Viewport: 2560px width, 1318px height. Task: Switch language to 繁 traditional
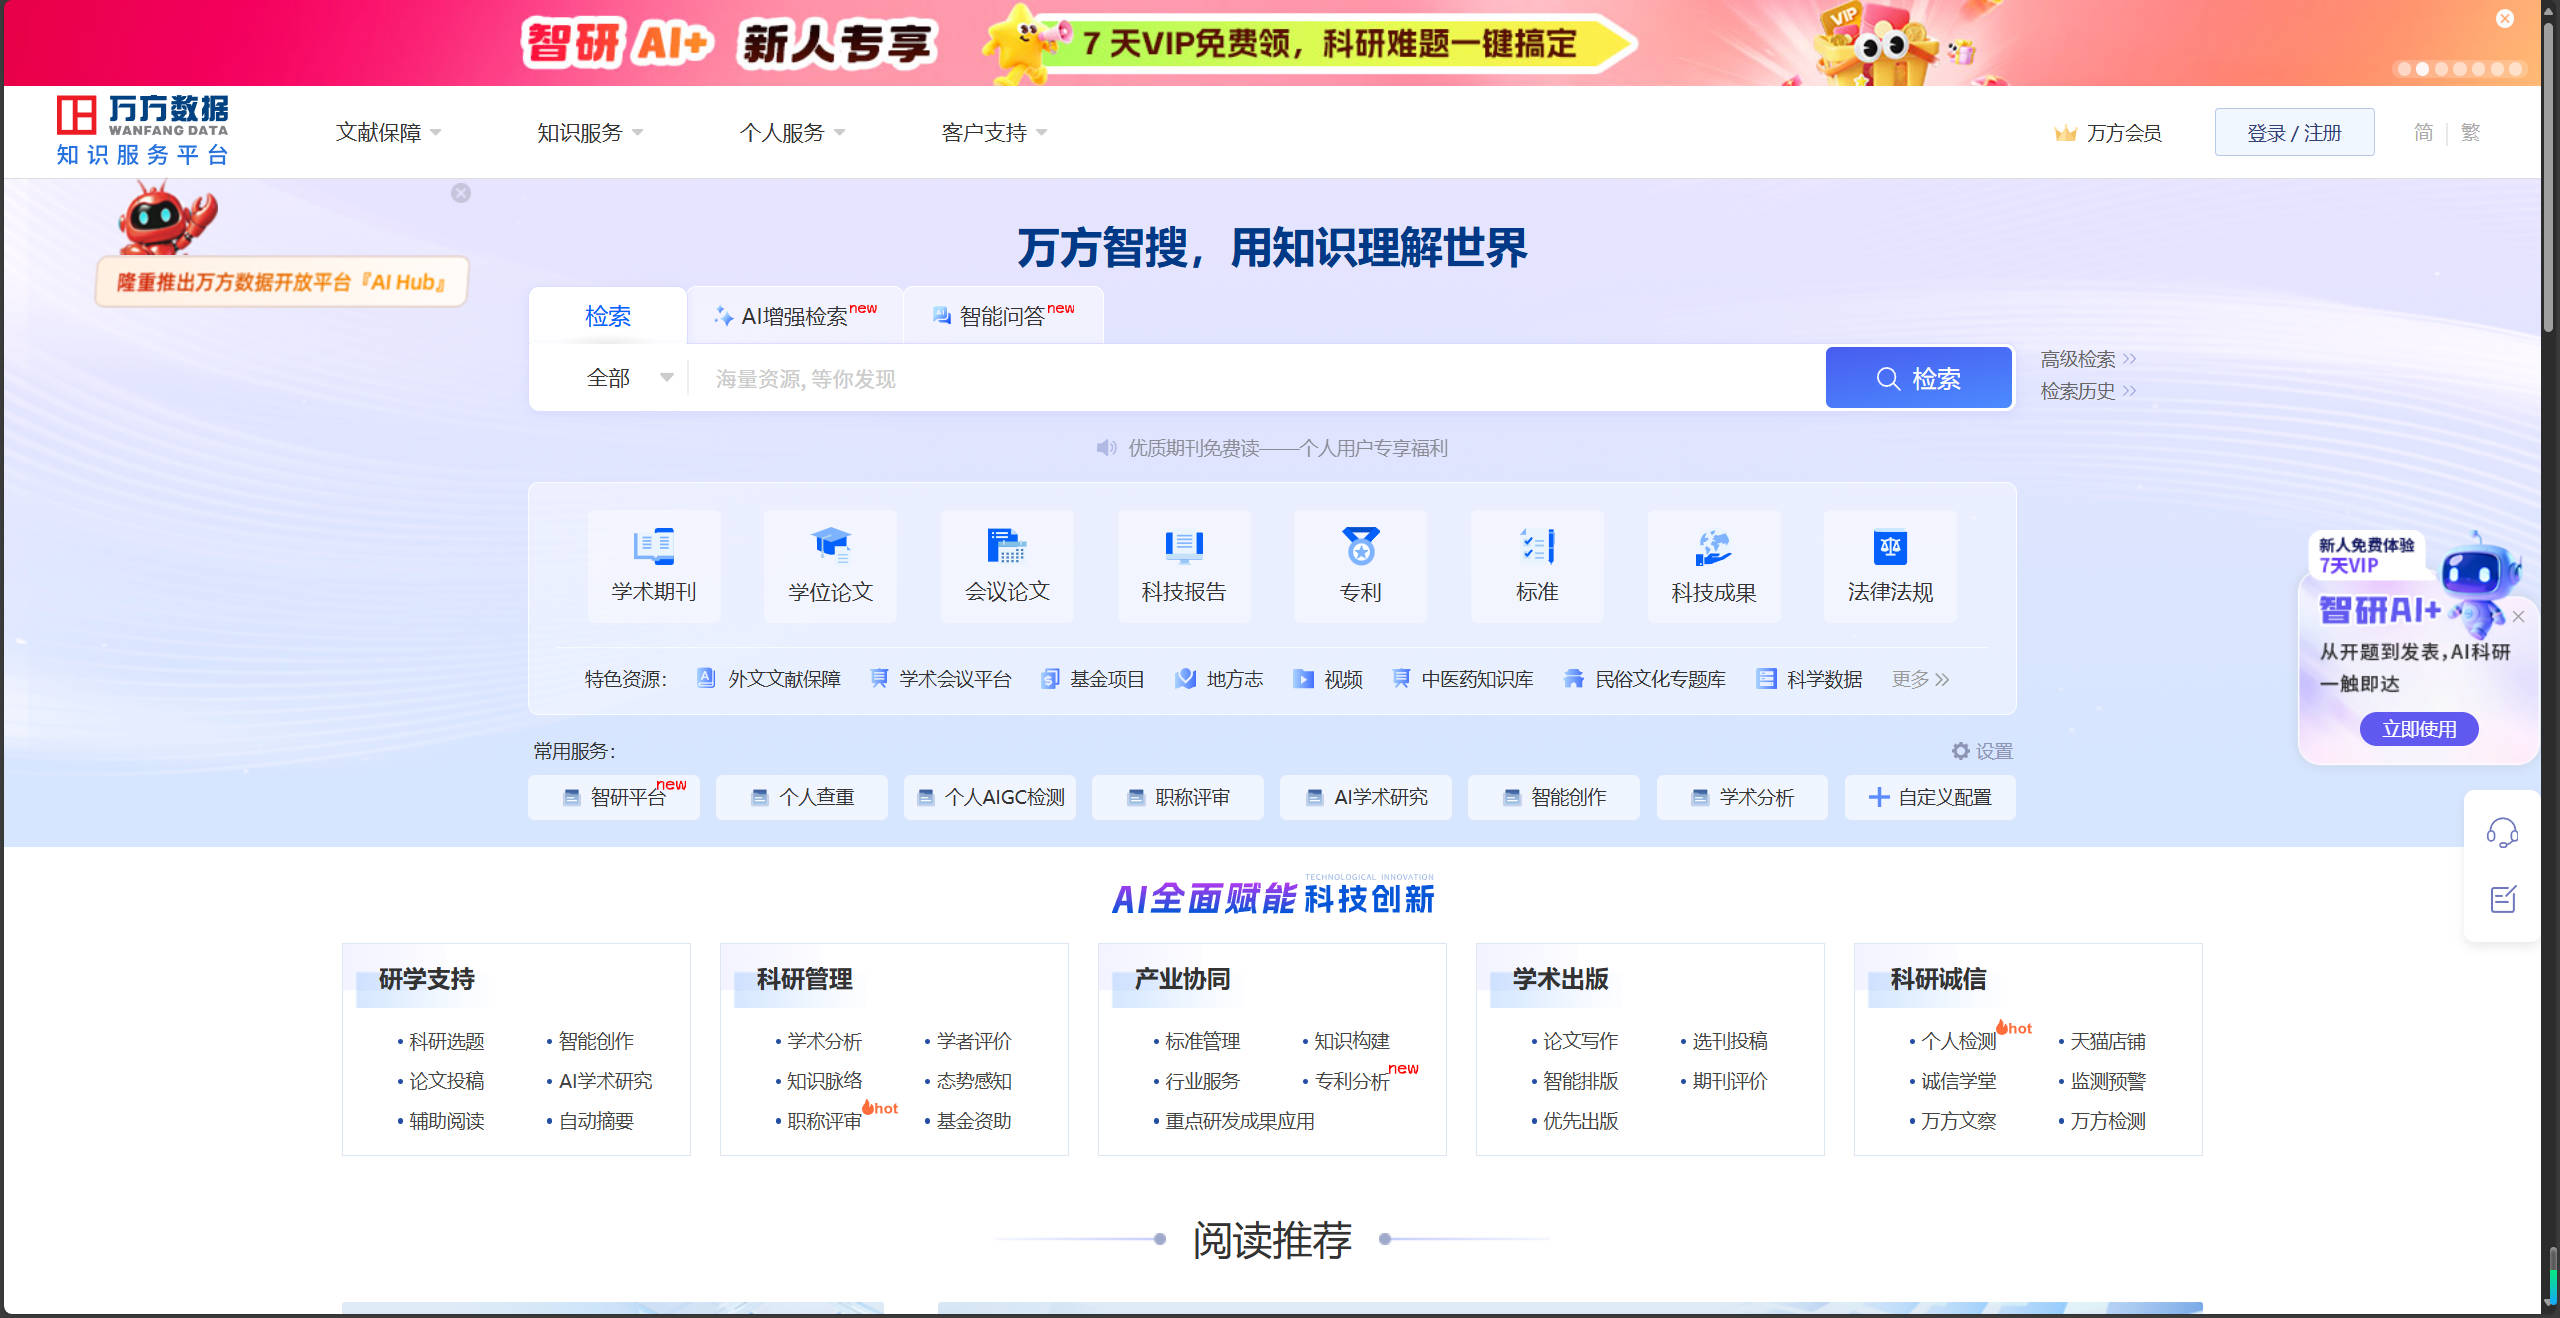coord(2470,132)
